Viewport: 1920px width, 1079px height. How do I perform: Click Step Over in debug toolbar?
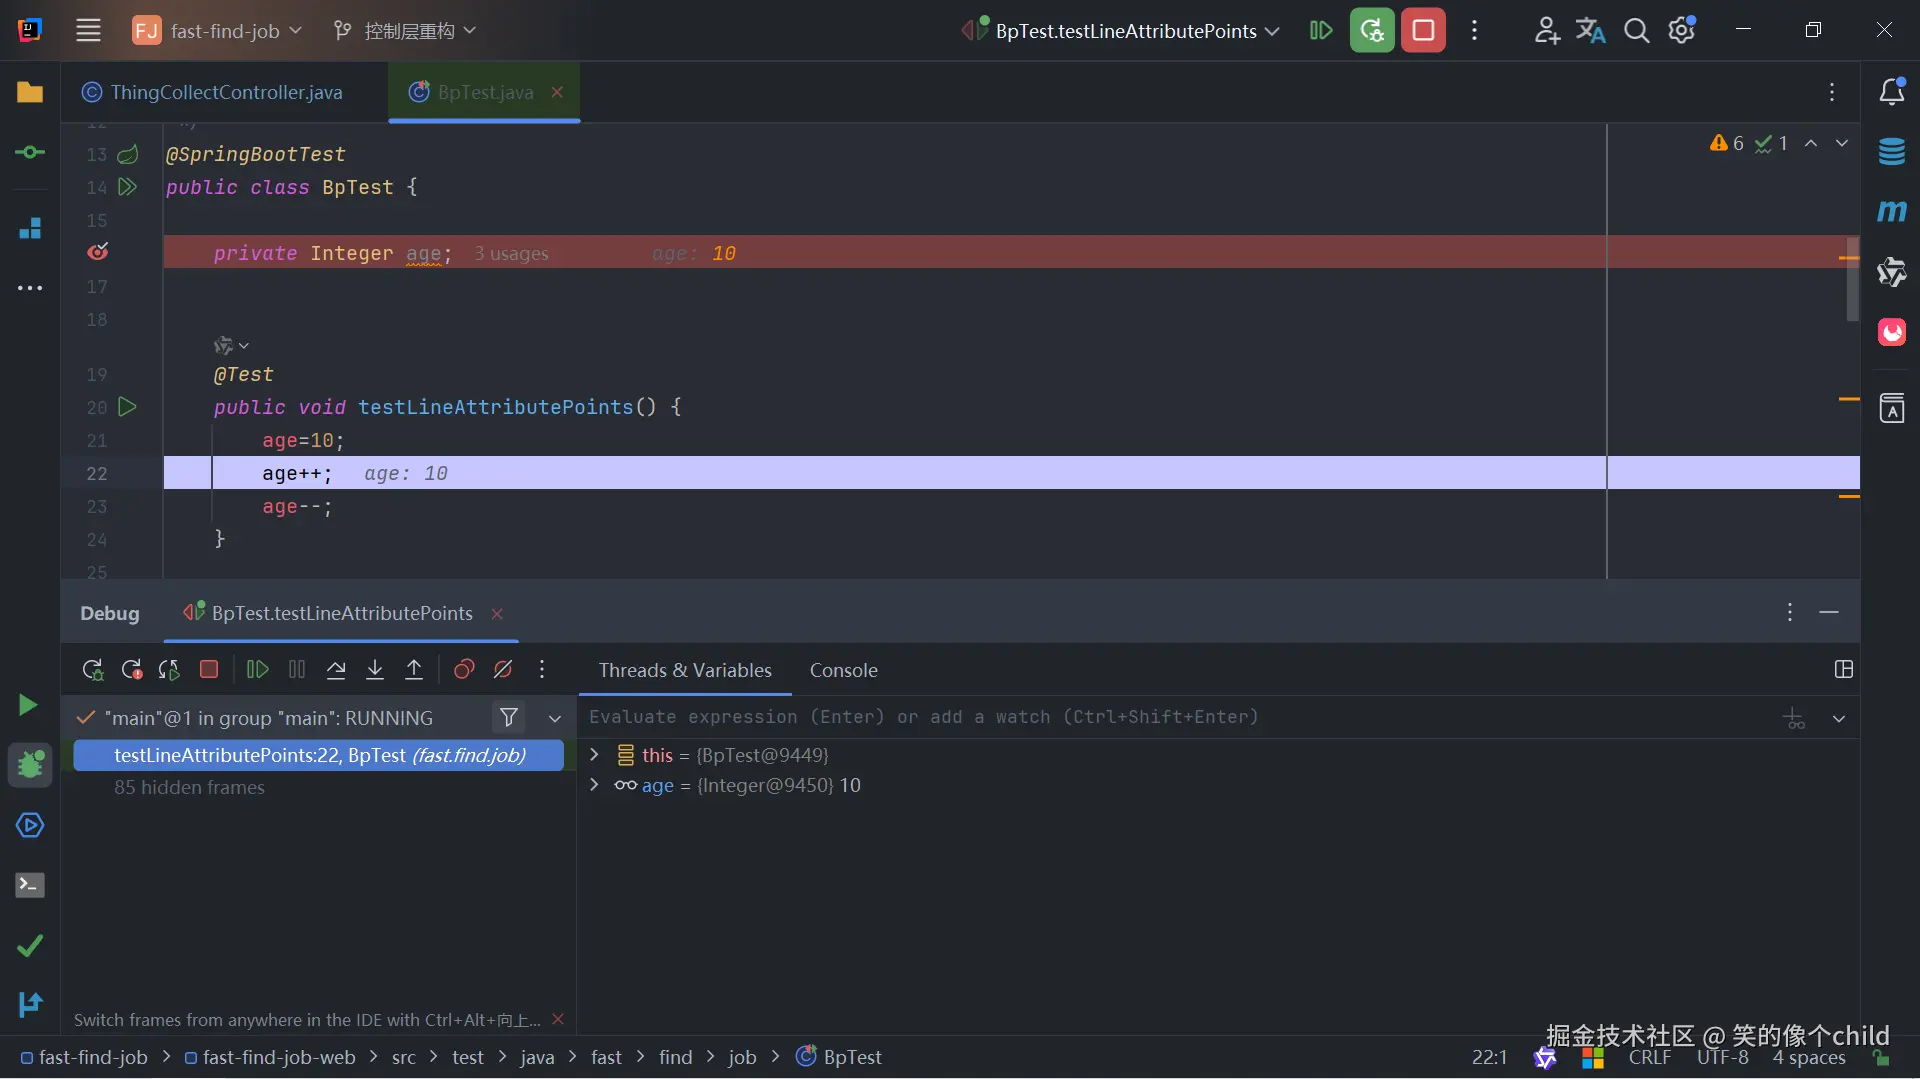336,669
